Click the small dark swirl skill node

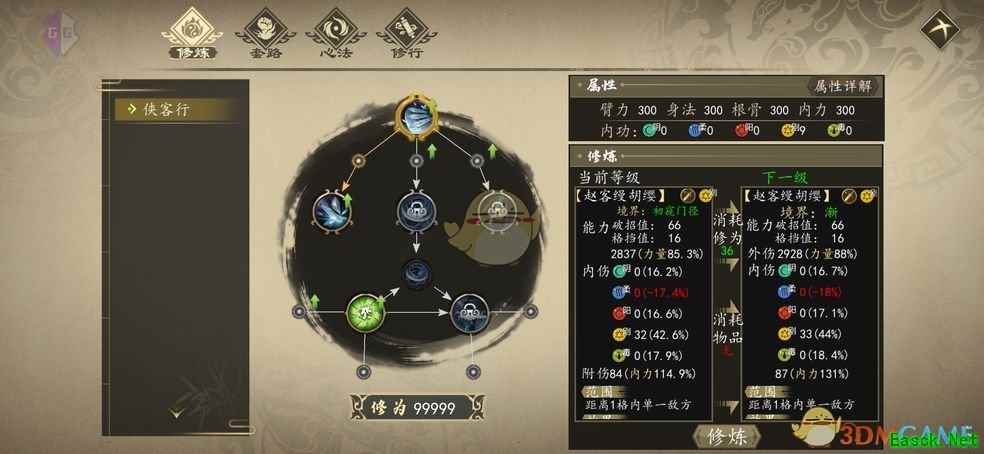point(416,274)
